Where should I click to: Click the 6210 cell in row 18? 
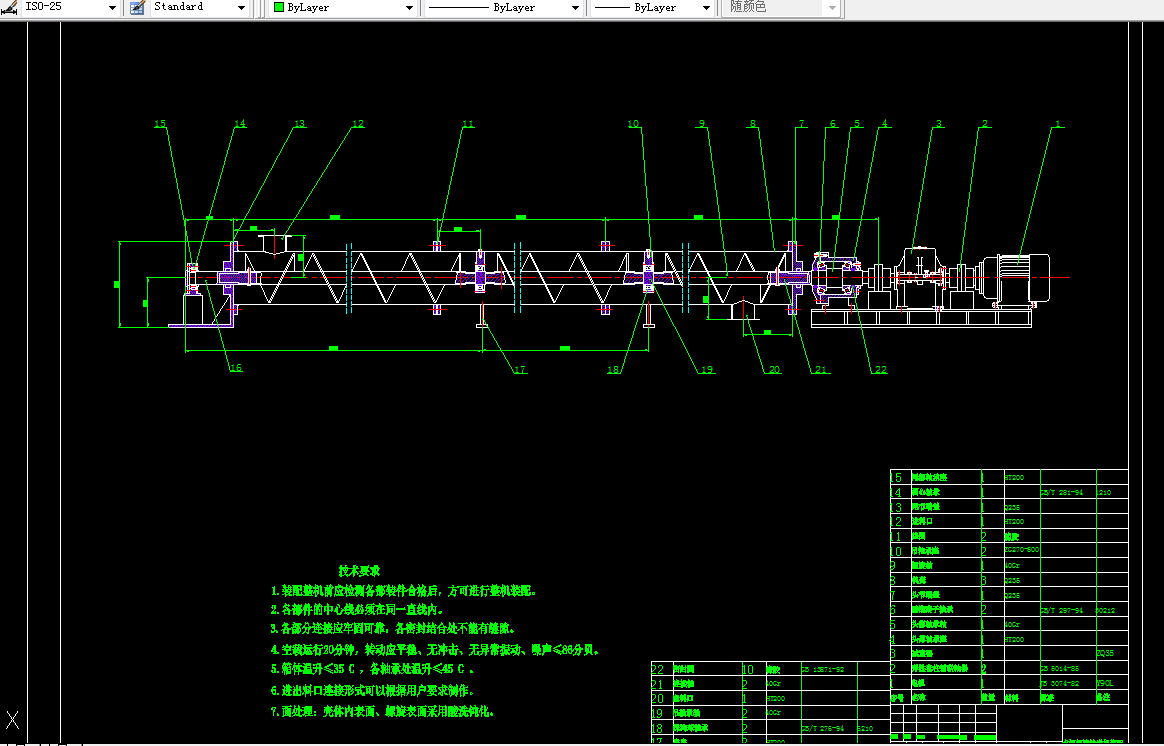(x=865, y=728)
